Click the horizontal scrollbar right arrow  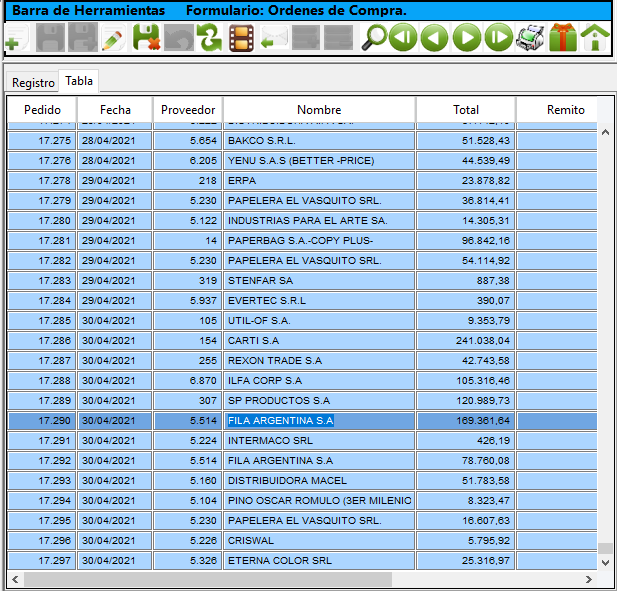pos(589,579)
